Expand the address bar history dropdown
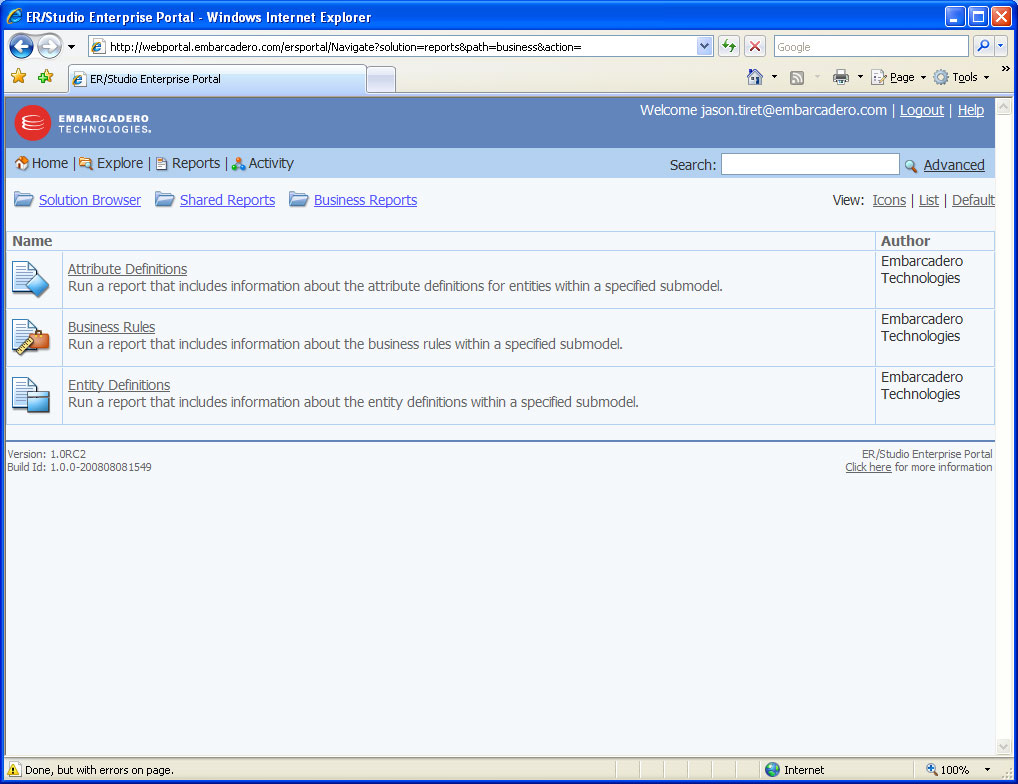This screenshot has width=1018, height=784. (704, 46)
